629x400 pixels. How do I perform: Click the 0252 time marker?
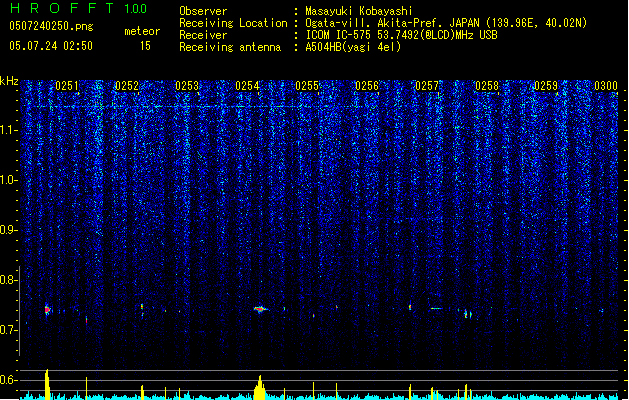[x=127, y=86]
